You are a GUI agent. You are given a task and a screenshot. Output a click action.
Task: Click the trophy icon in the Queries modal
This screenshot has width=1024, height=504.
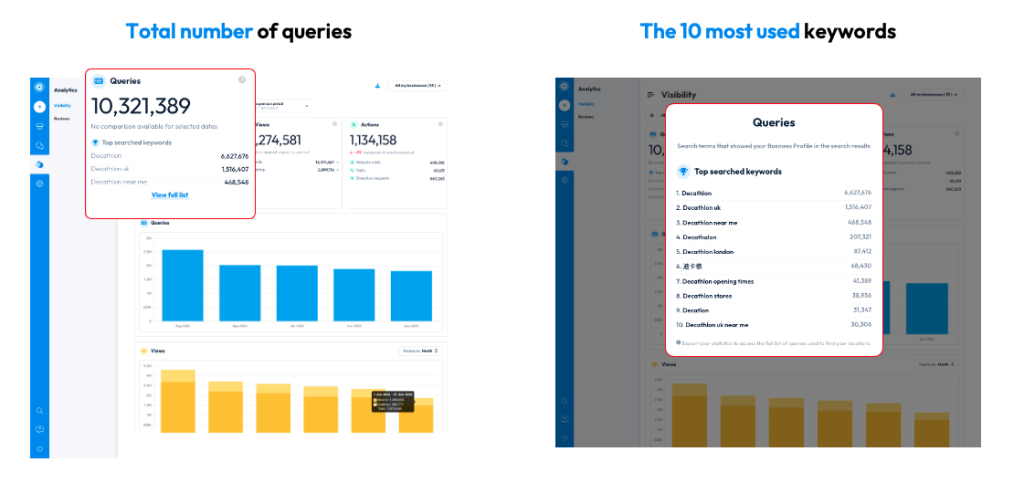[683, 172]
